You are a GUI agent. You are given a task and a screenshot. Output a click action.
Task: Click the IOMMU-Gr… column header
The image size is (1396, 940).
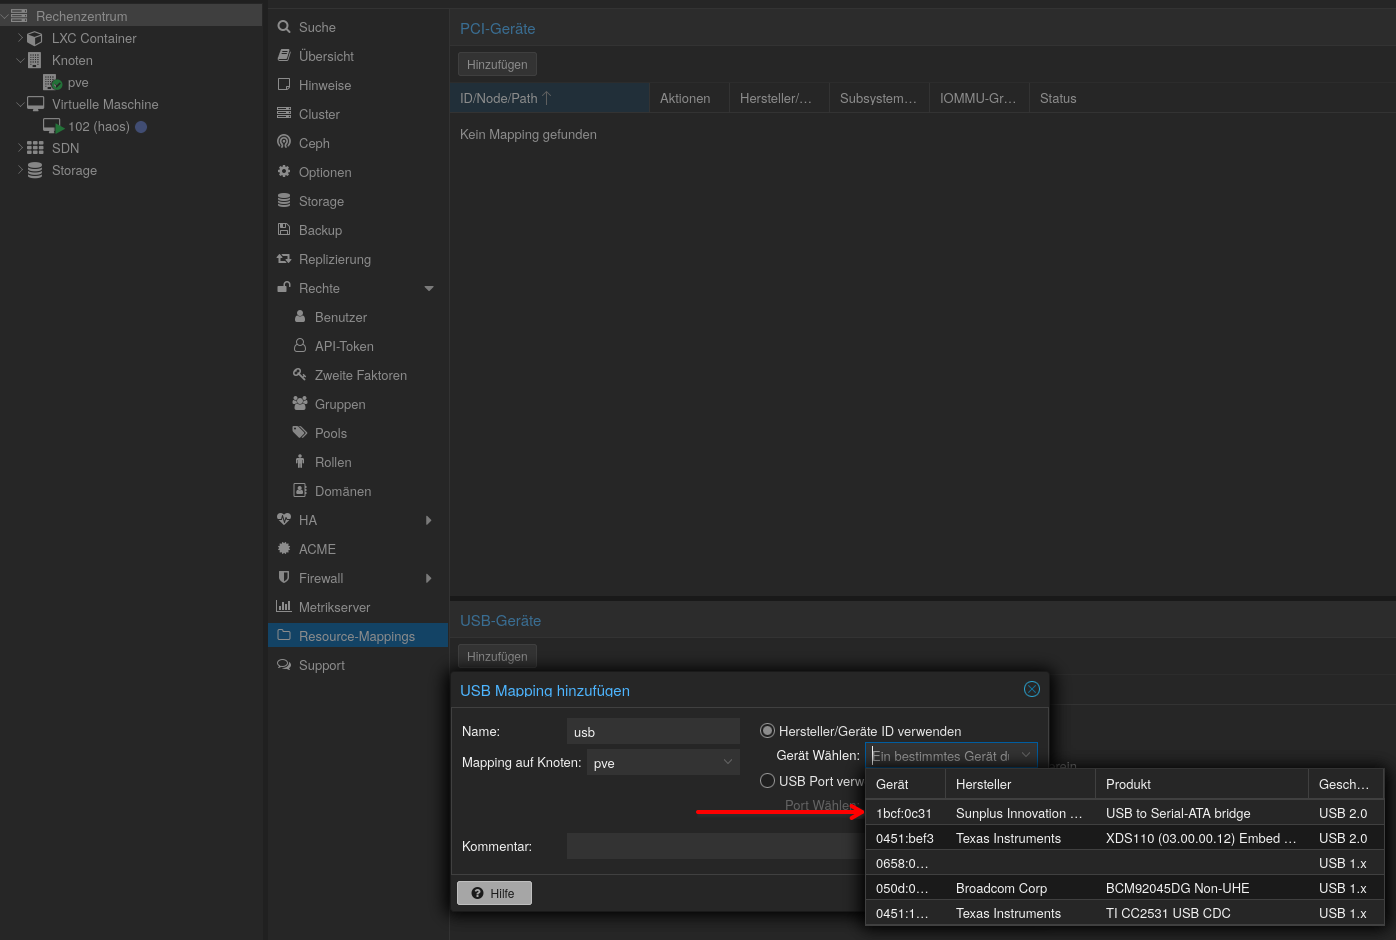[979, 98]
